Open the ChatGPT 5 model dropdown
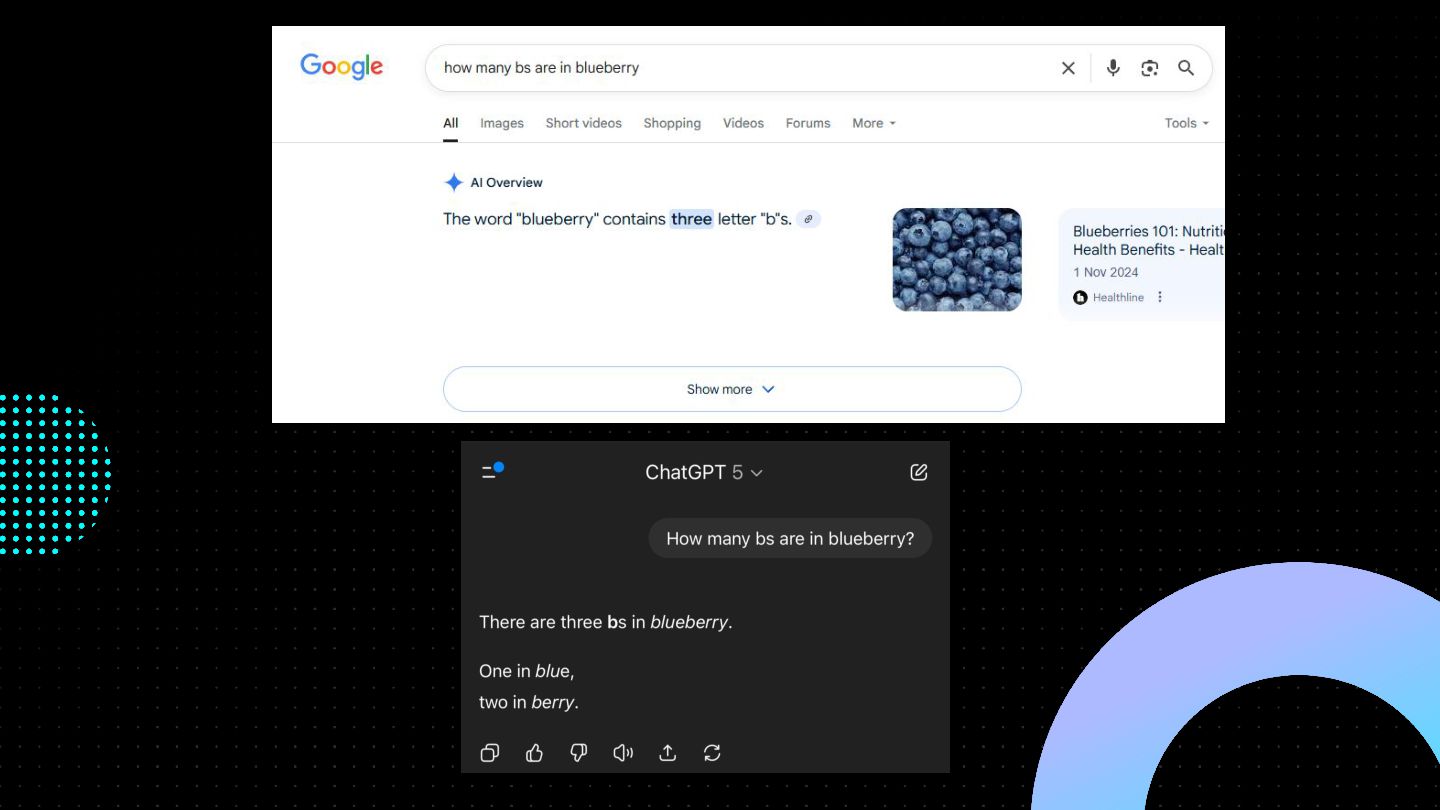Viewport: 1440px width, 810px height. (704, 472)
